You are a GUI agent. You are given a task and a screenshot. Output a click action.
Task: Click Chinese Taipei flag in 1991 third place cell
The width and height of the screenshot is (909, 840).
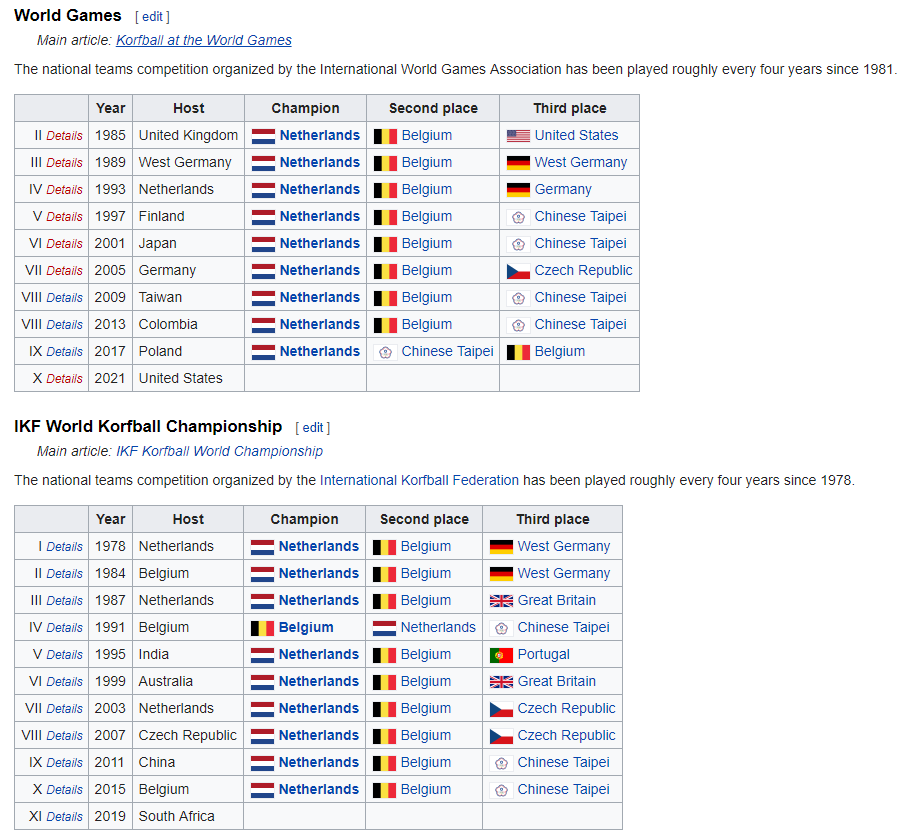501,628
